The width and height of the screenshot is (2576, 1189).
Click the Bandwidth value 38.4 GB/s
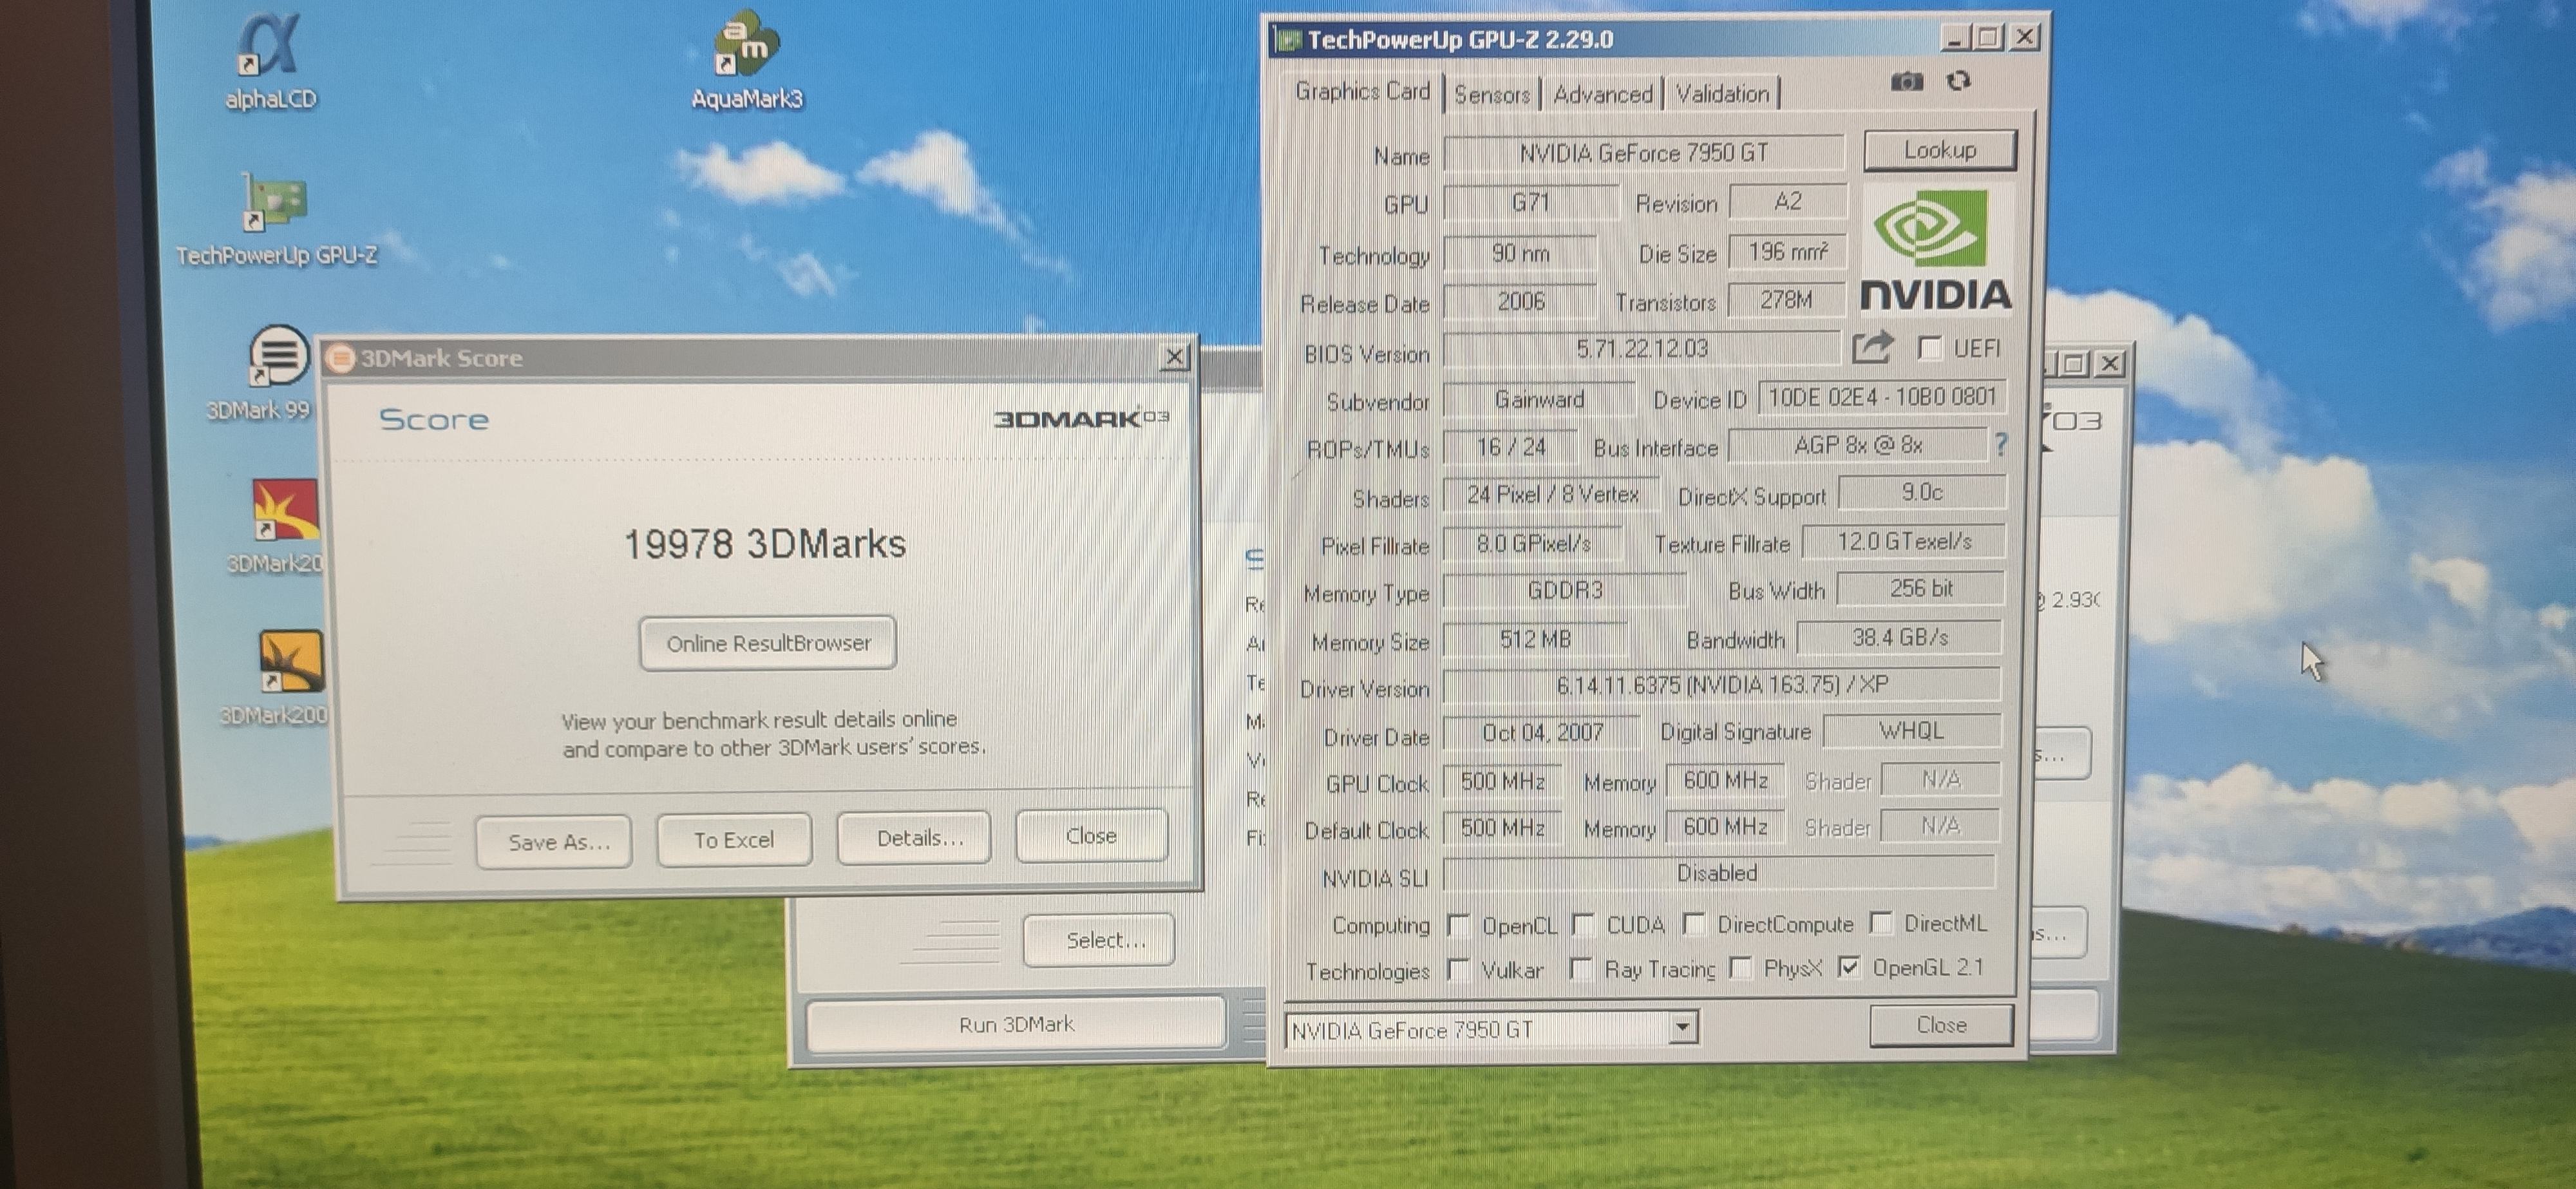tap(1900, 637)
